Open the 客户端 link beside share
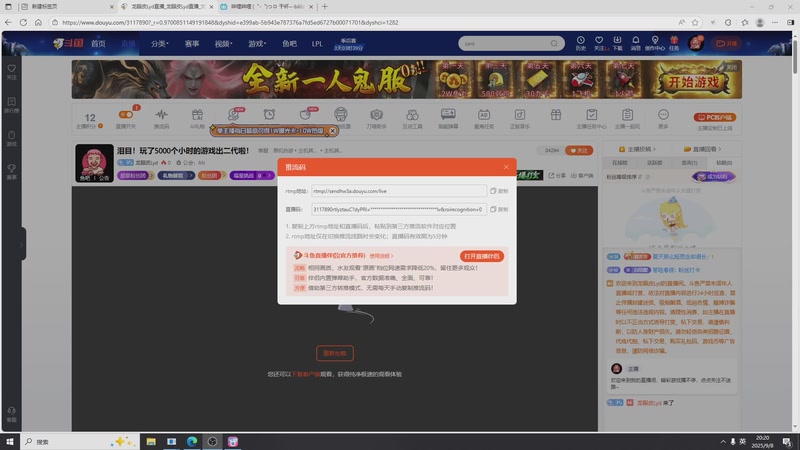Screen dimensions: 800x450 pos(582,176)
